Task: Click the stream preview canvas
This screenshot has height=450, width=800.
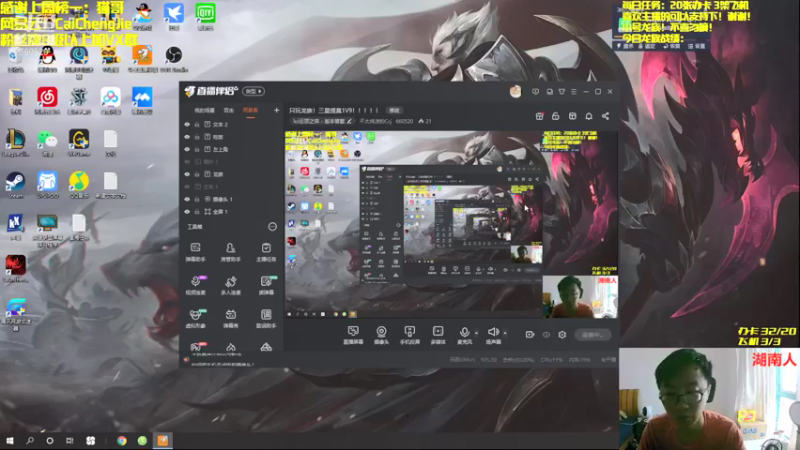Action: coord(451,224)
